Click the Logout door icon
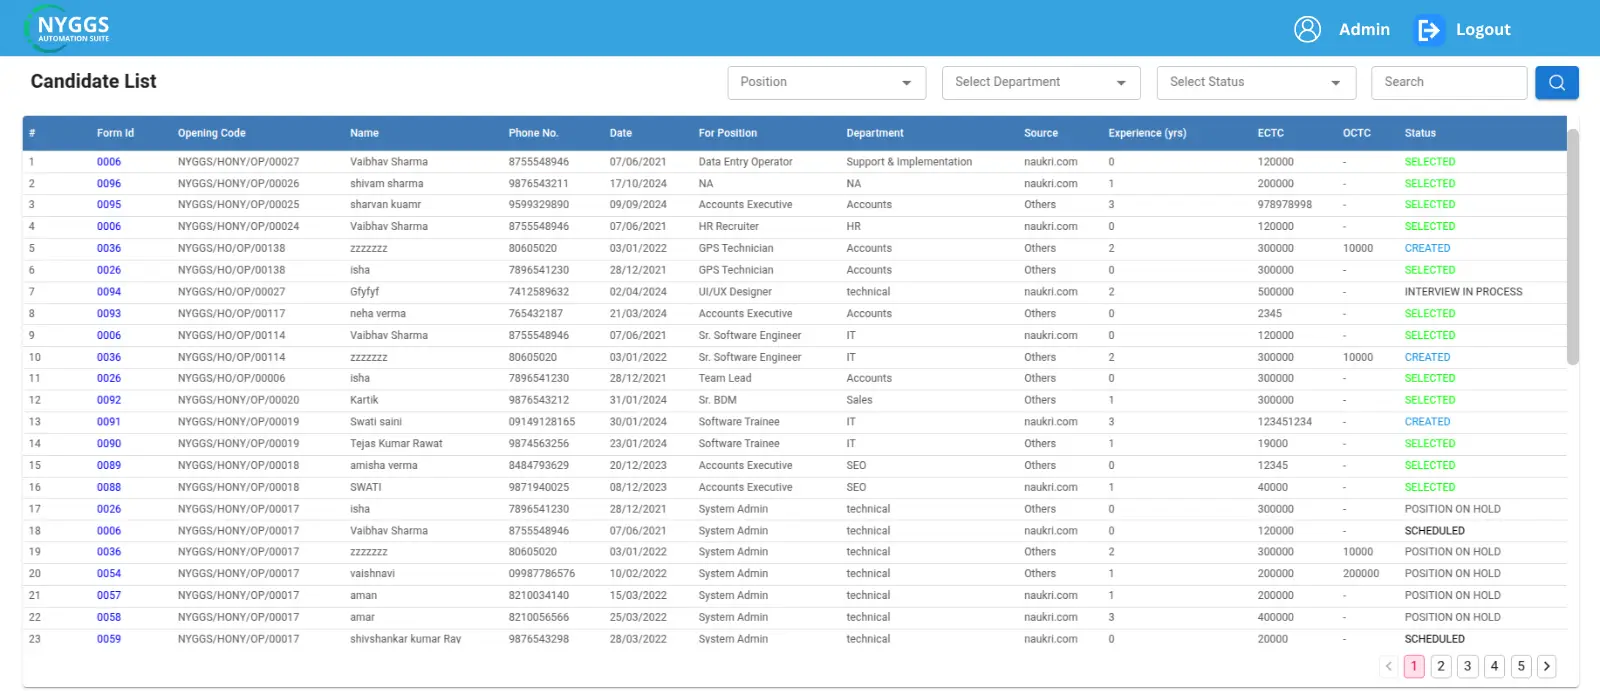This screenshot has height=691, width=1600. click(x=1429, y=30)
